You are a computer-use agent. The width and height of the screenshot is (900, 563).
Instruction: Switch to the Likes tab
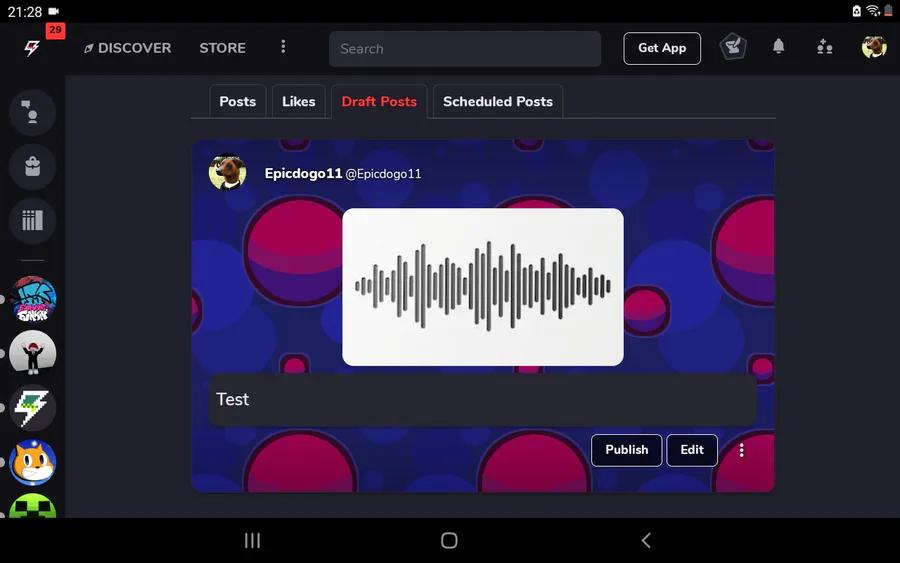click(298, 102)
